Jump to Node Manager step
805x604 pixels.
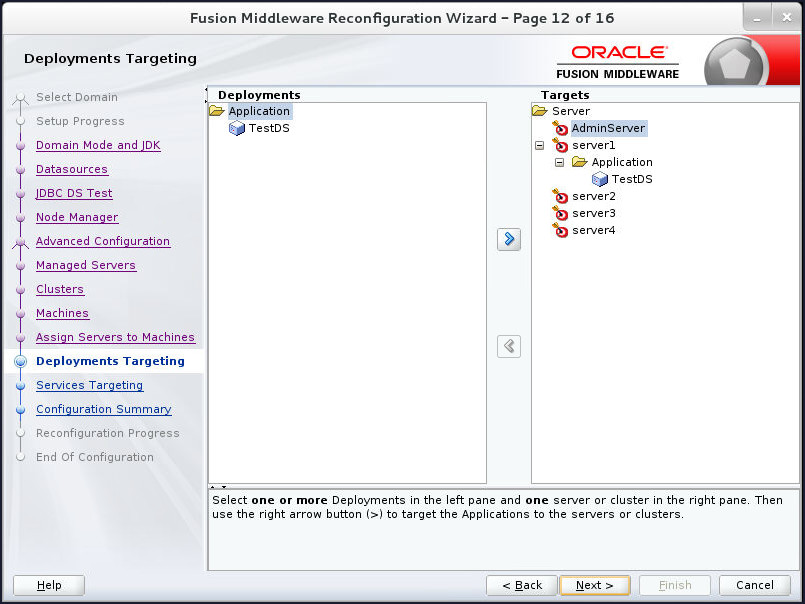point(77,217)
